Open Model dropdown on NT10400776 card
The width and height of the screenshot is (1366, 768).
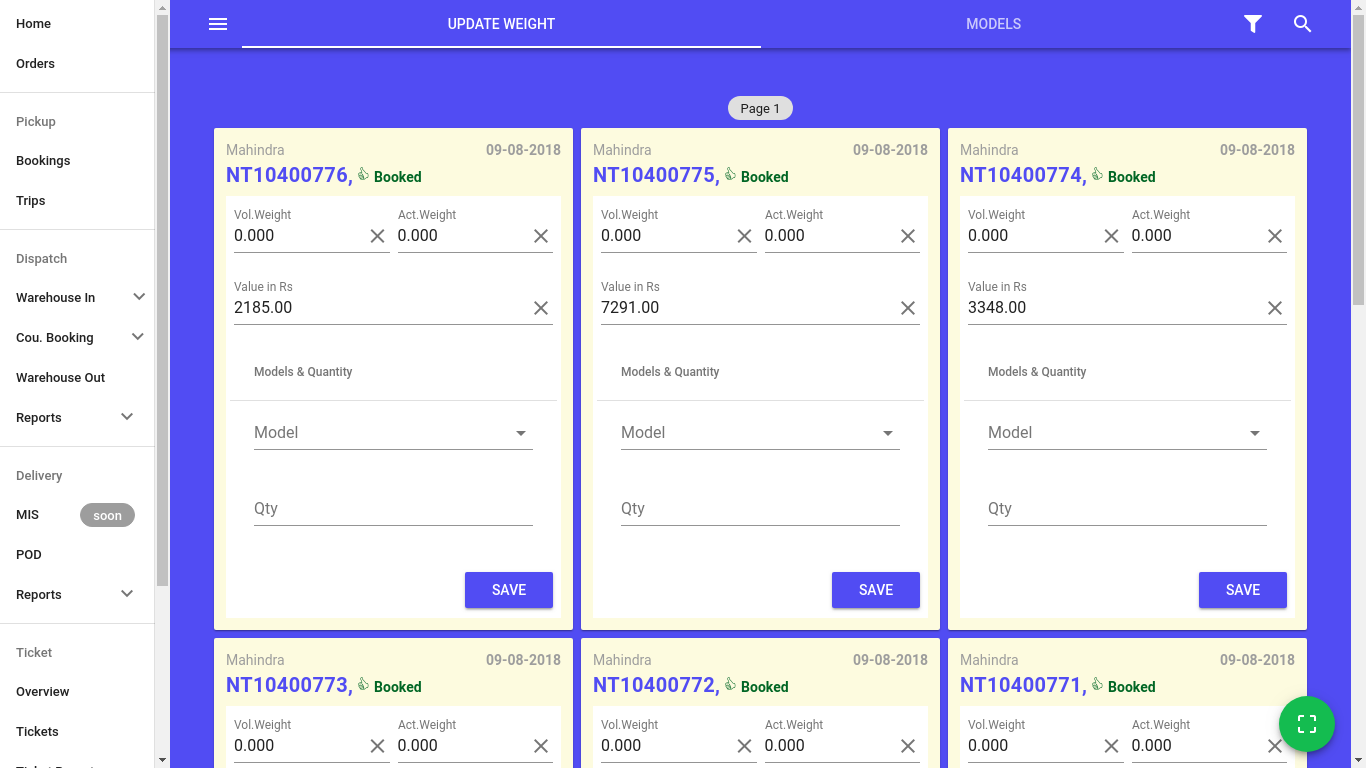pyautogui.click(x=393, y=433)
